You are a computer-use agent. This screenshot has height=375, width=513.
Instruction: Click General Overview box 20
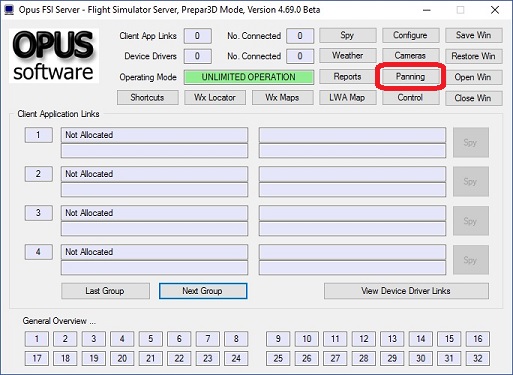(122, 359)
